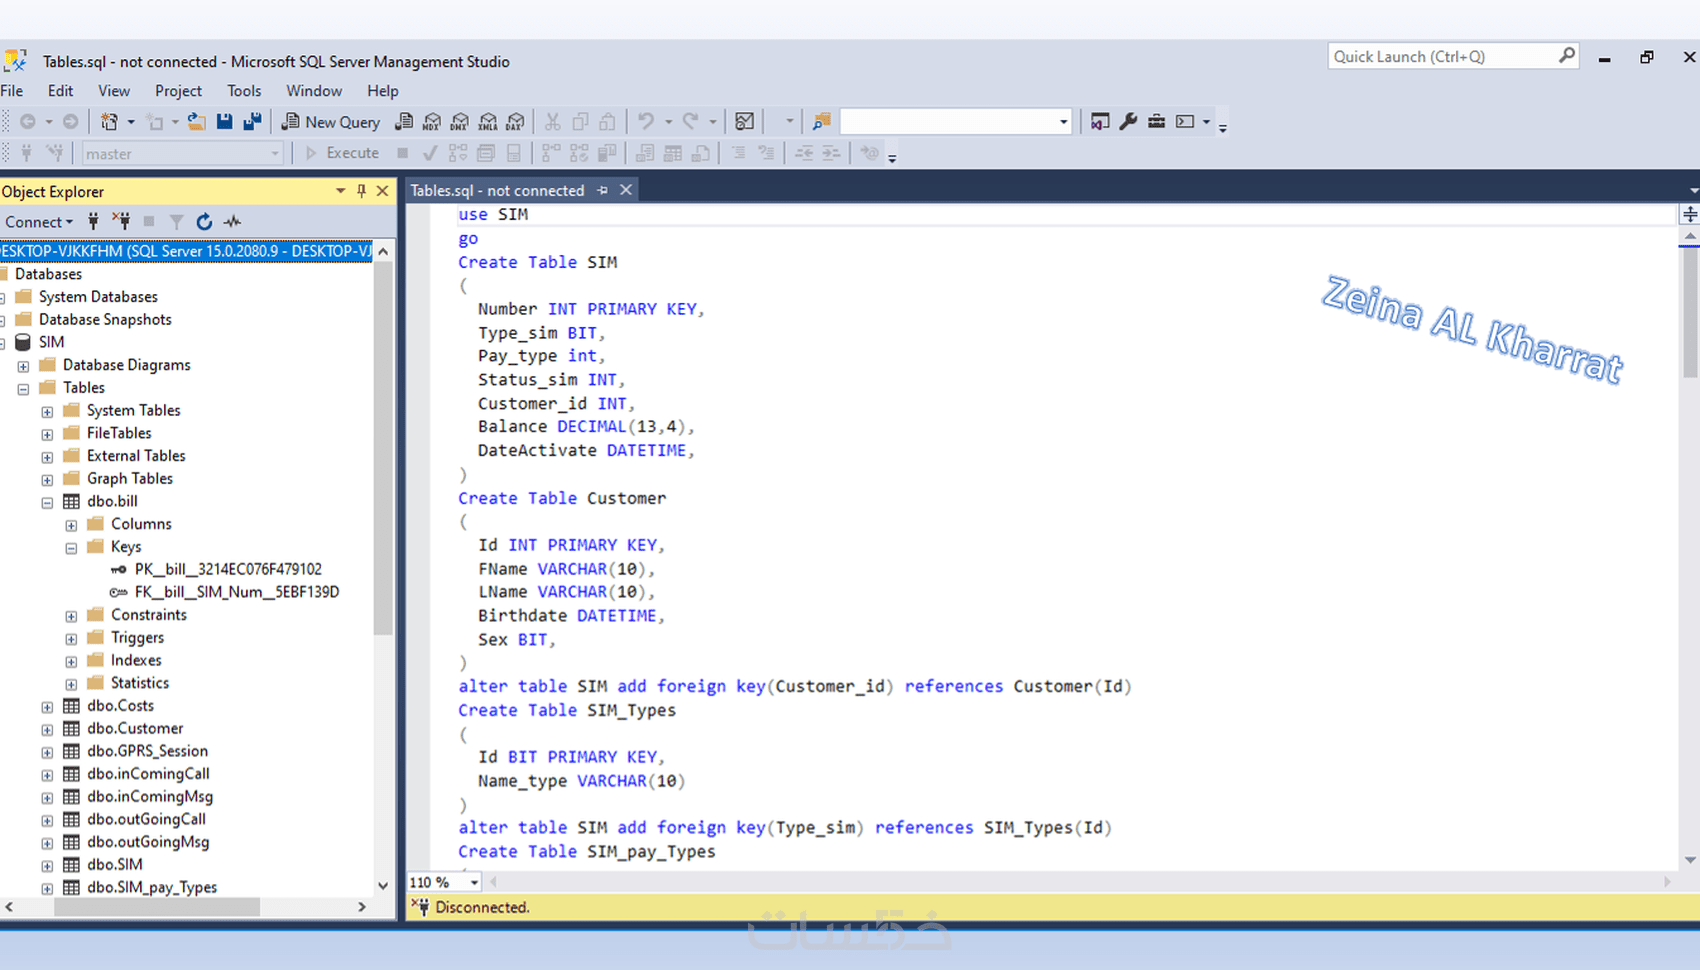
Task: Pin the Object Explorer panel to auto-hide
Action: [361, 190]
